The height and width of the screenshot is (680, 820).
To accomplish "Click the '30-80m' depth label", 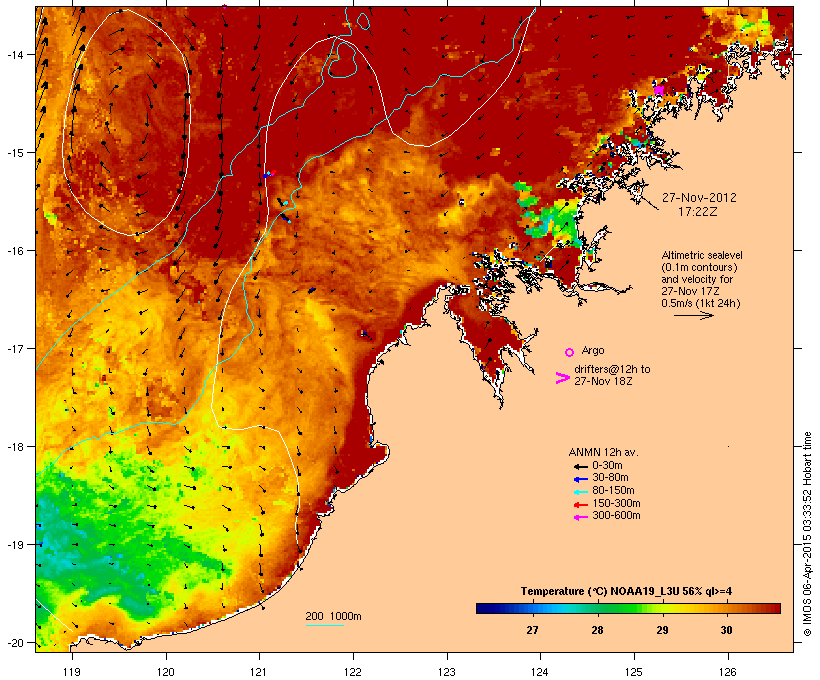I will (x=610, y=478).
